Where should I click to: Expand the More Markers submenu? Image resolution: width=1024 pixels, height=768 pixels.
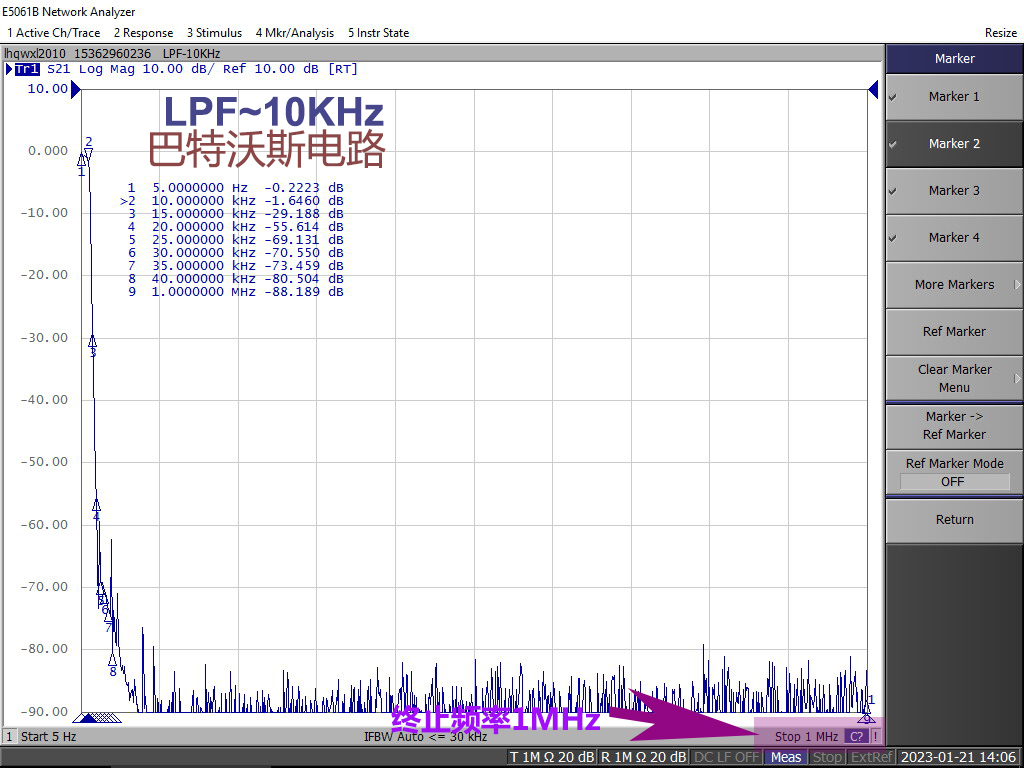click(x=954, y=285)
